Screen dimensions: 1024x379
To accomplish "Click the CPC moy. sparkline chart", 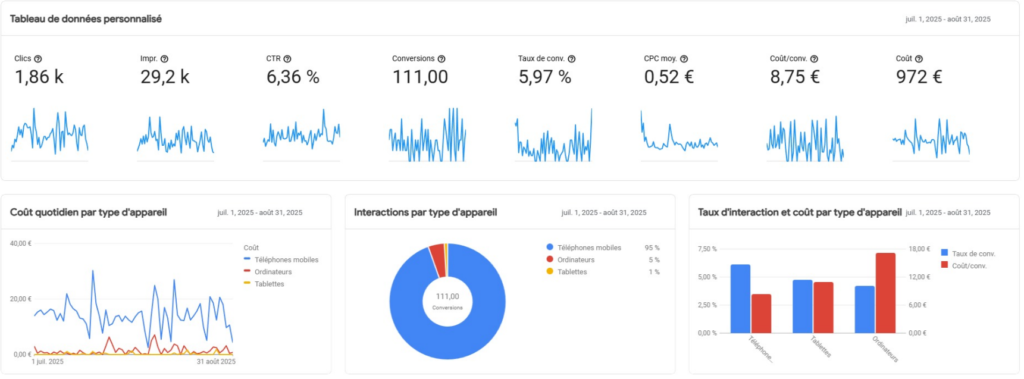I will tap(679, 135).
